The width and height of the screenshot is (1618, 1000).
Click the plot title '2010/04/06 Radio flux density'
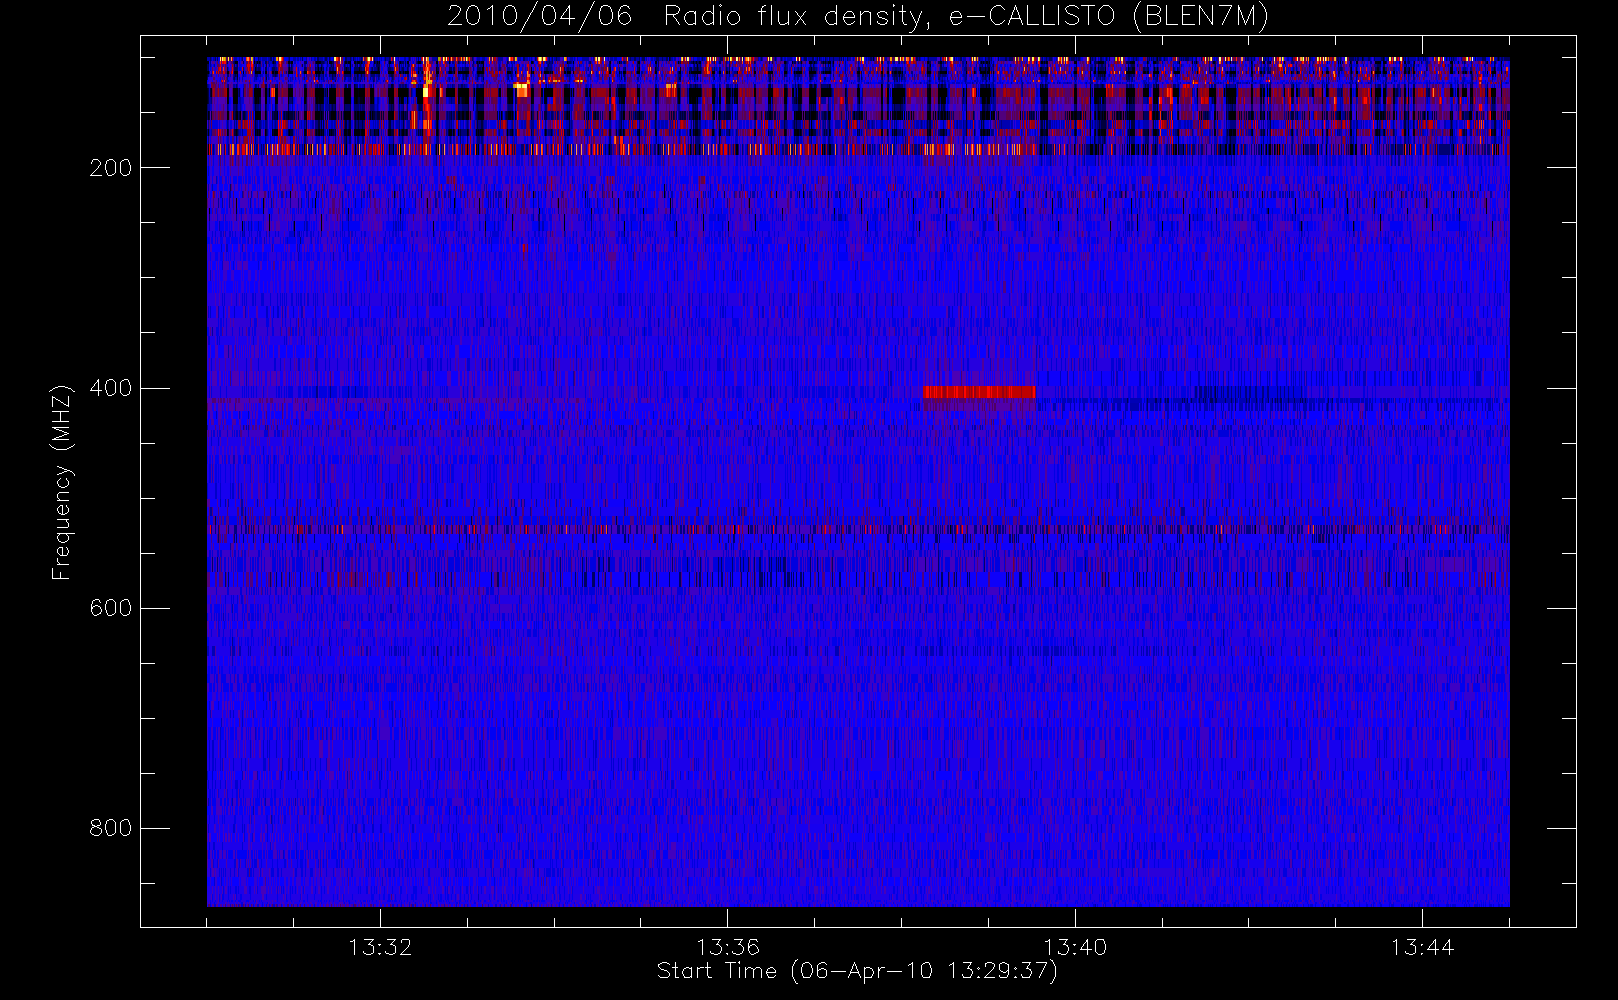point(858,17)
